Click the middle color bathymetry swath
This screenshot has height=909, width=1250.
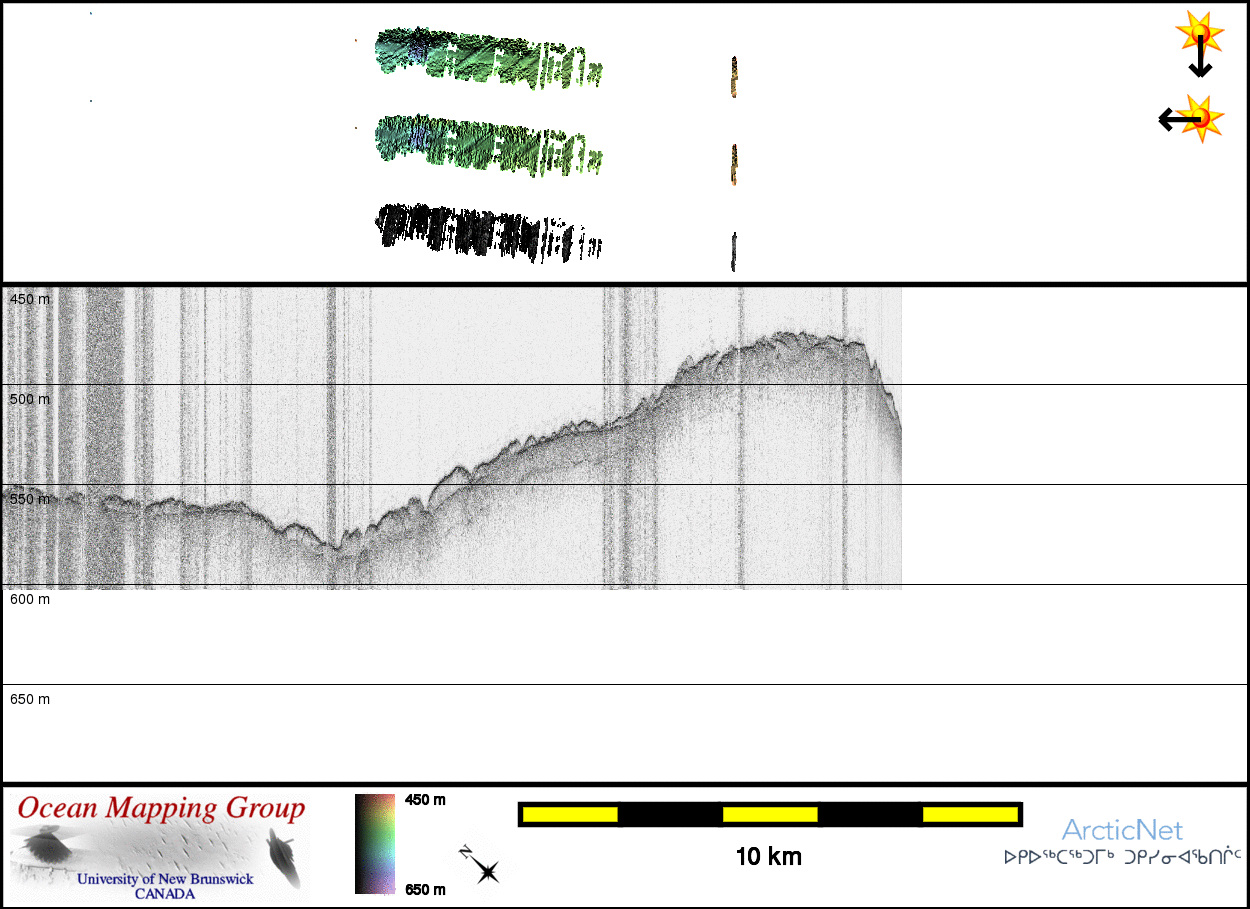point(480,140)
